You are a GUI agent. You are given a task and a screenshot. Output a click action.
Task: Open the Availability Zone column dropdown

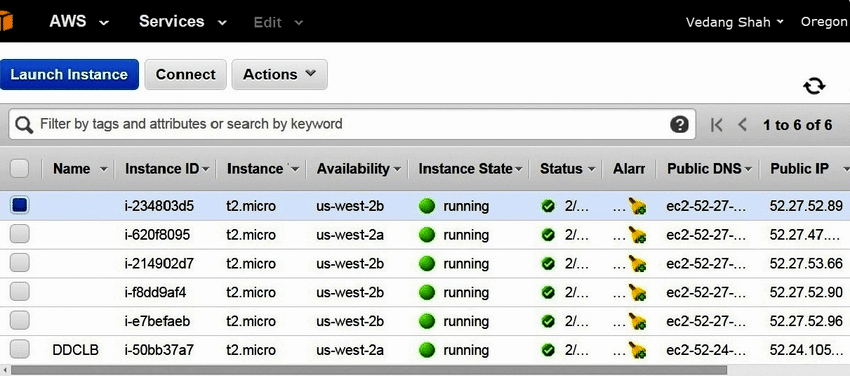[397, 169]
